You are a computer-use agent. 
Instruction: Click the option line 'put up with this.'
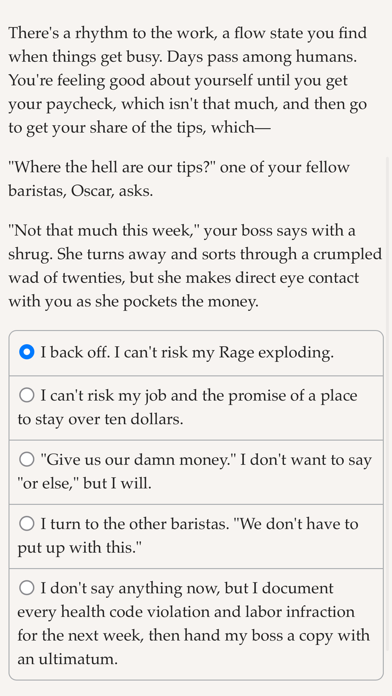[x=79, y=548]
